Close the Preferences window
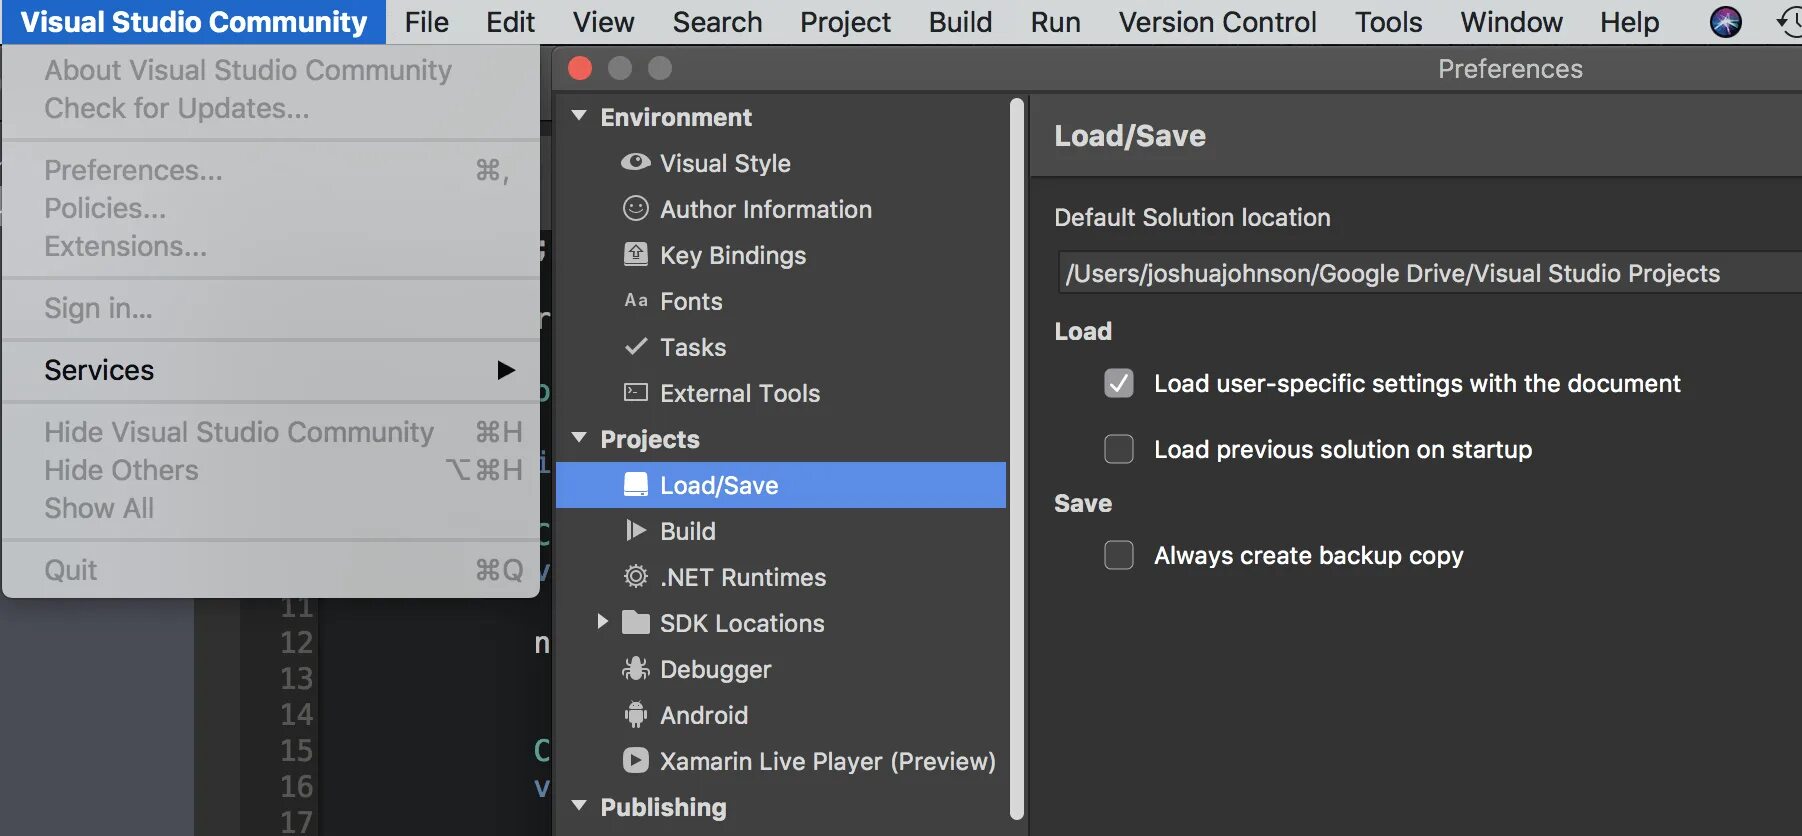This screenshot has height=836, width=1802. click(x=580, y=68)
